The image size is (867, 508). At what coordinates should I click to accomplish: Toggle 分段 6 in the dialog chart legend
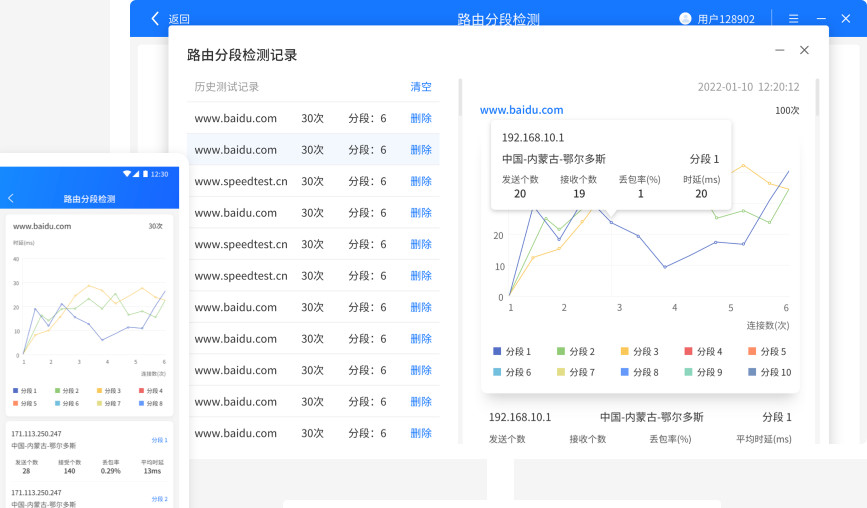pyautogui.click(x=512, y=372)
